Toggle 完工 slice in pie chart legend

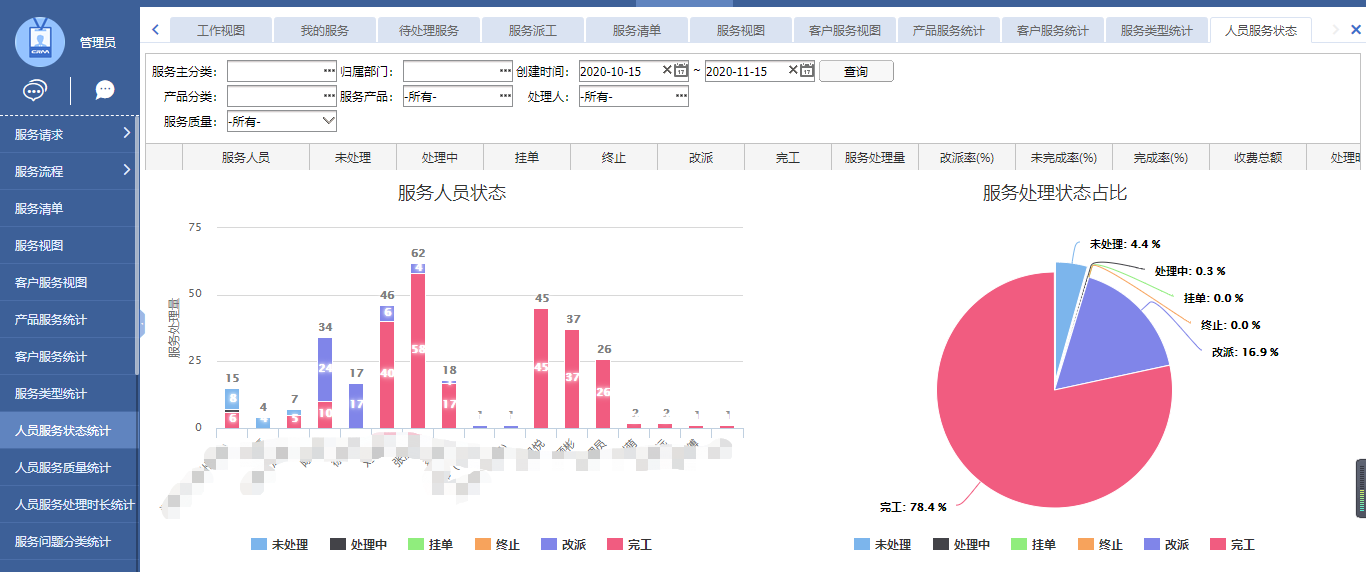(x=1231, y=545)
